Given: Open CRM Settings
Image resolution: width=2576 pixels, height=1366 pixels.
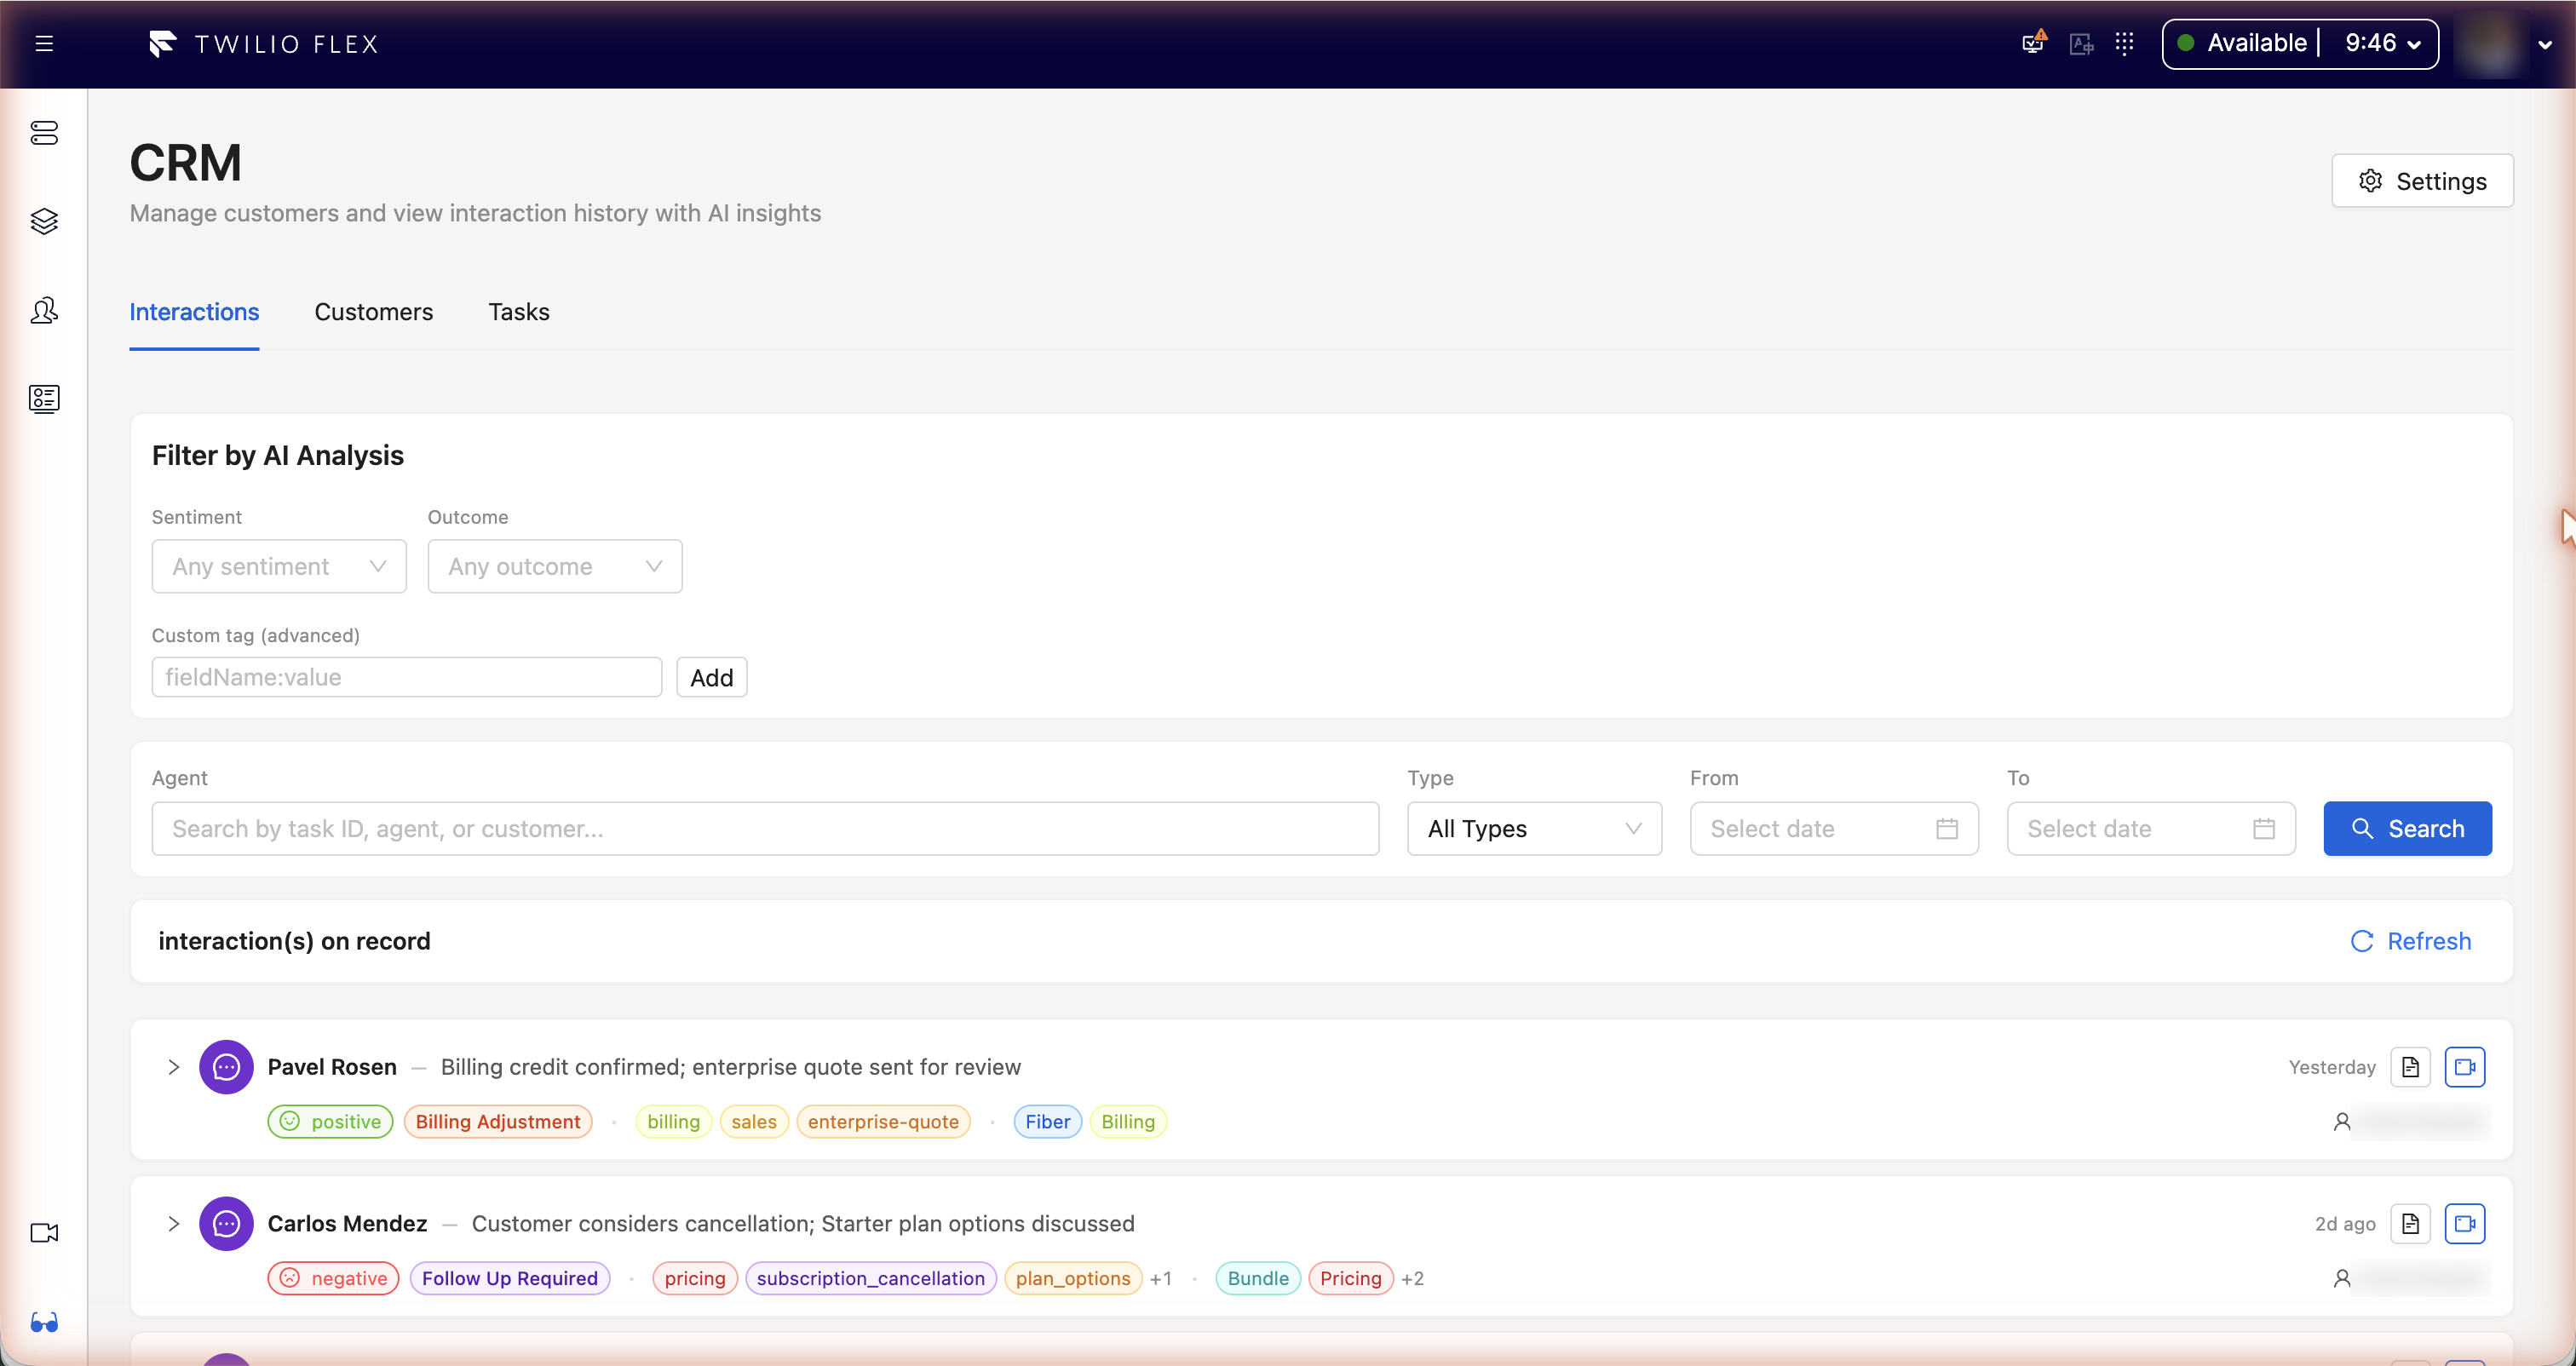Looking at the screenshot, I should point(2422,181).
